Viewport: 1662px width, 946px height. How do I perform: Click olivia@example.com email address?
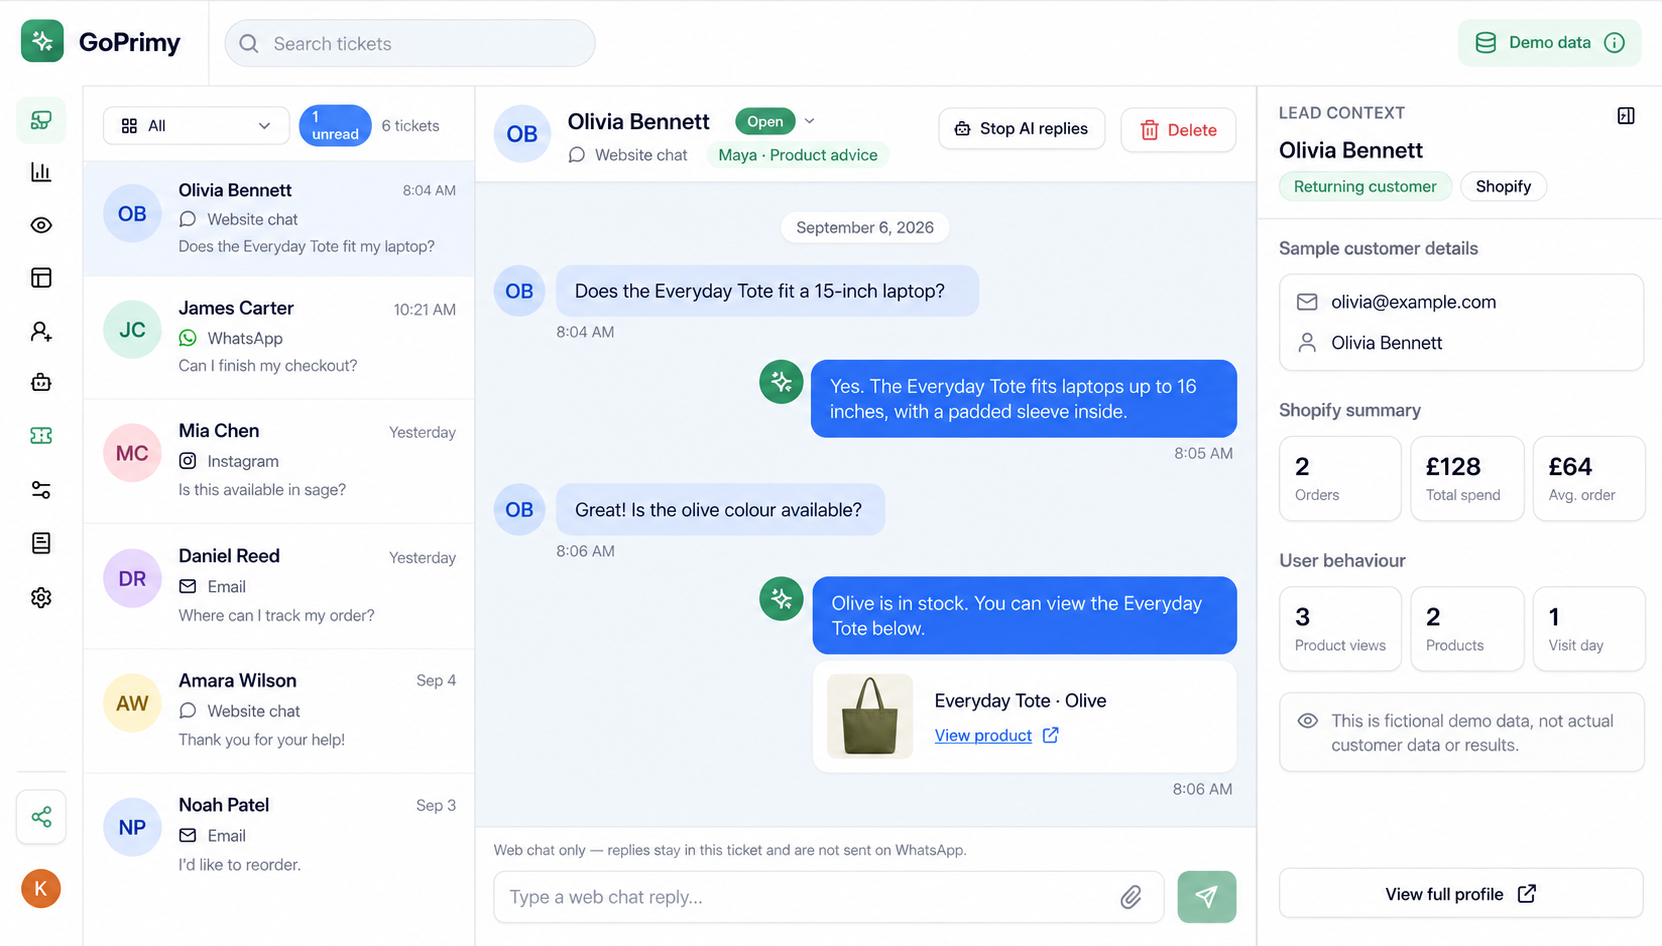click(1413, 302)
